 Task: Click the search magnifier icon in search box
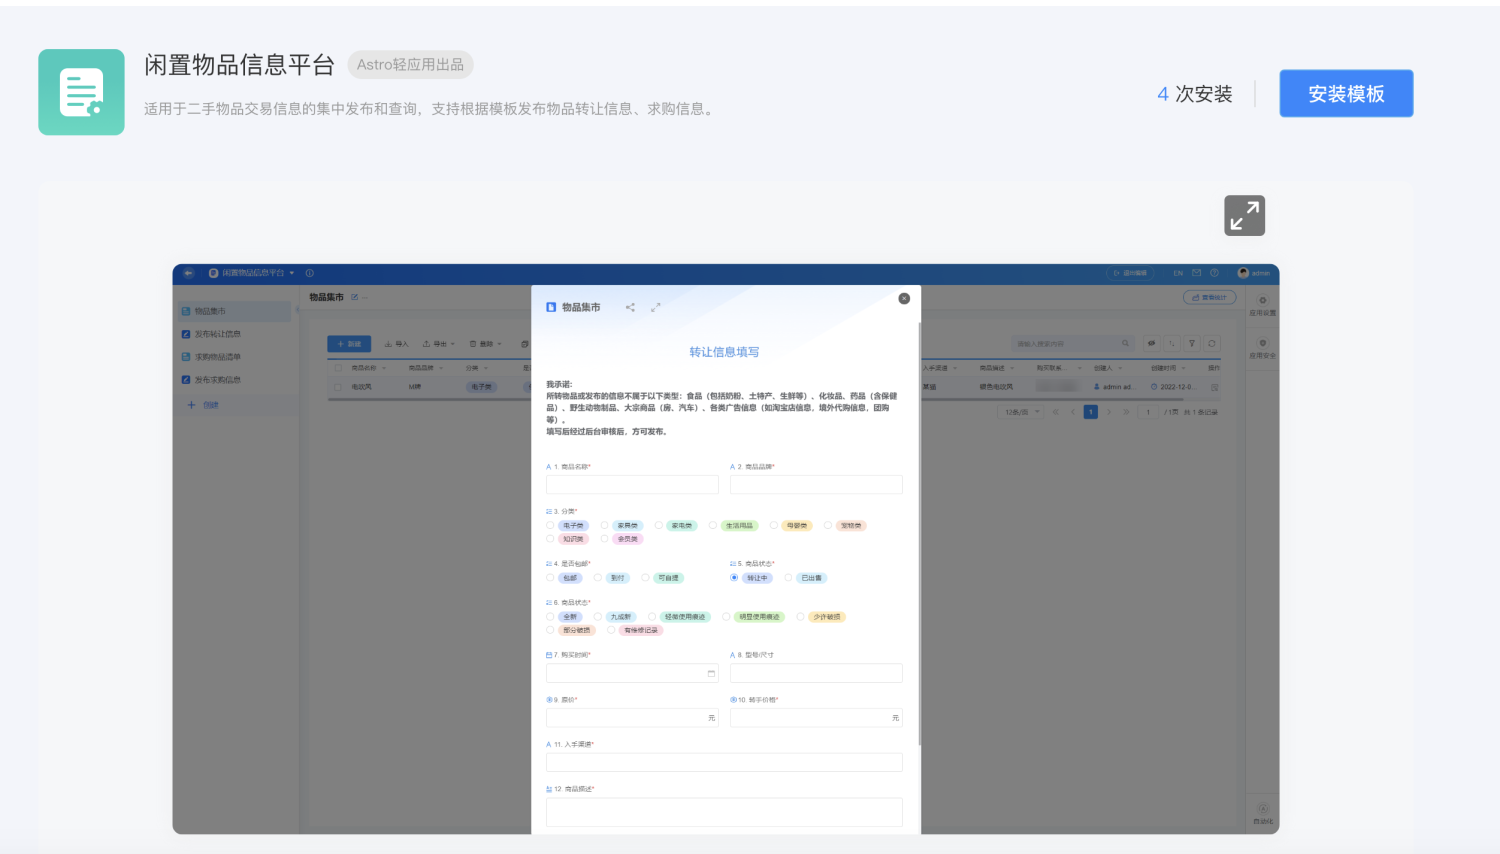click(1125, 343)
